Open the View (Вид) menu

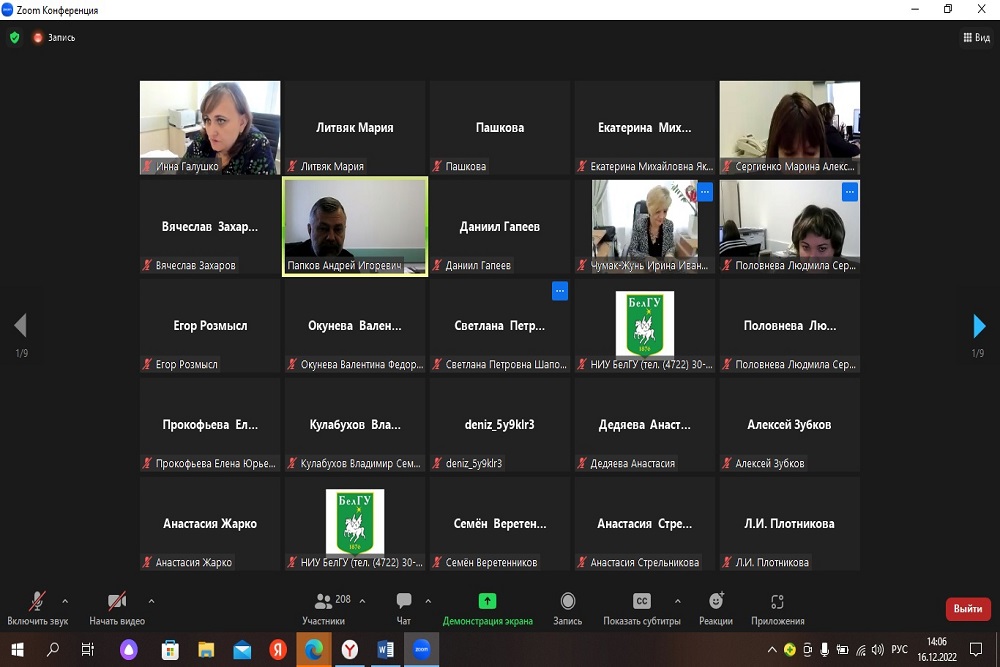(975, 38)
